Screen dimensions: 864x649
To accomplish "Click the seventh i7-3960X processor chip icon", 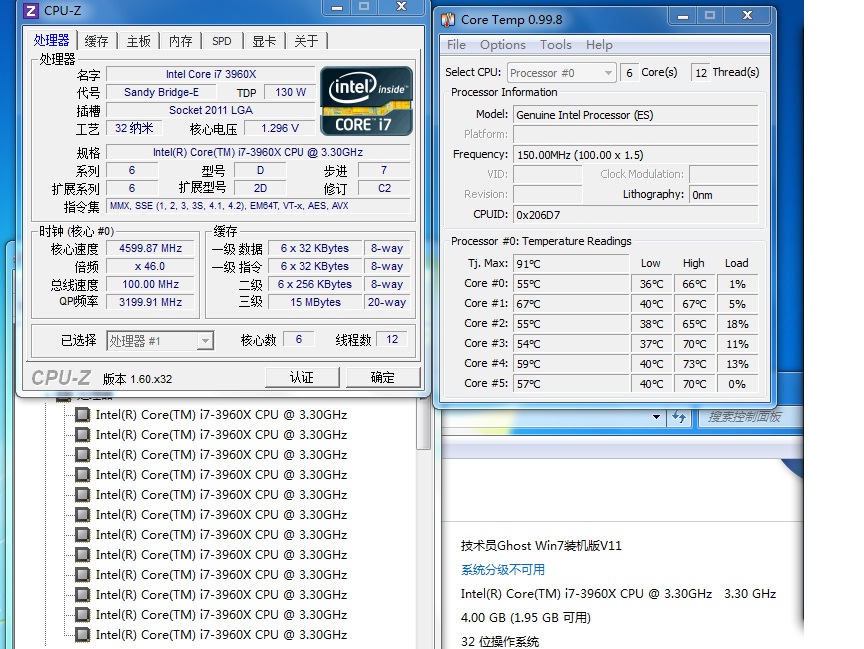I will [x=83, y=534].
